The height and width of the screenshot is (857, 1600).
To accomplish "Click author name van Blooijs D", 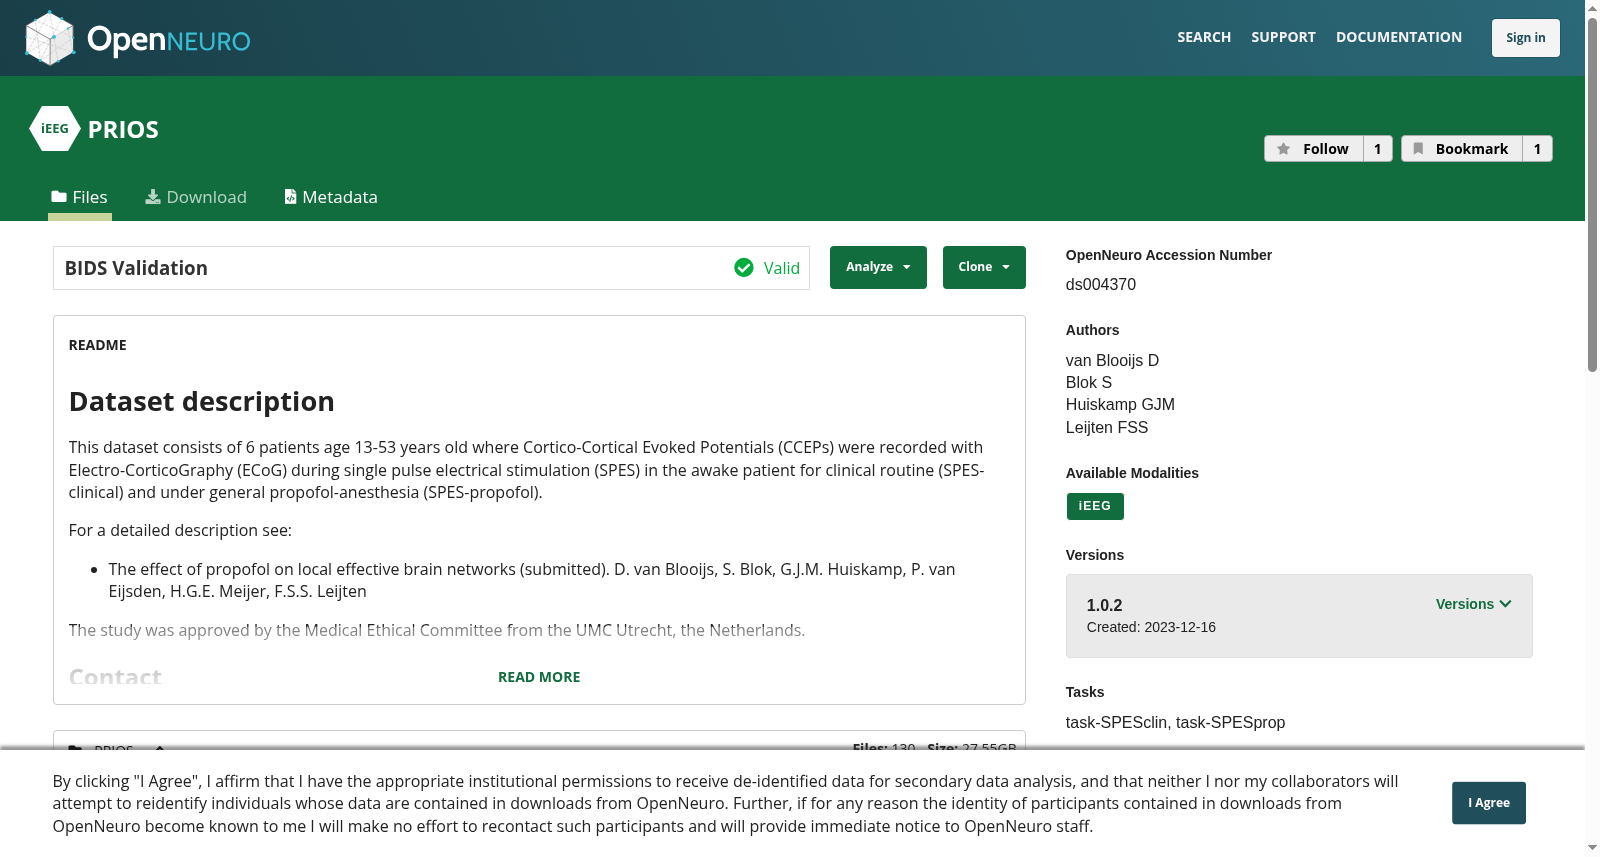I will 1112,360.
